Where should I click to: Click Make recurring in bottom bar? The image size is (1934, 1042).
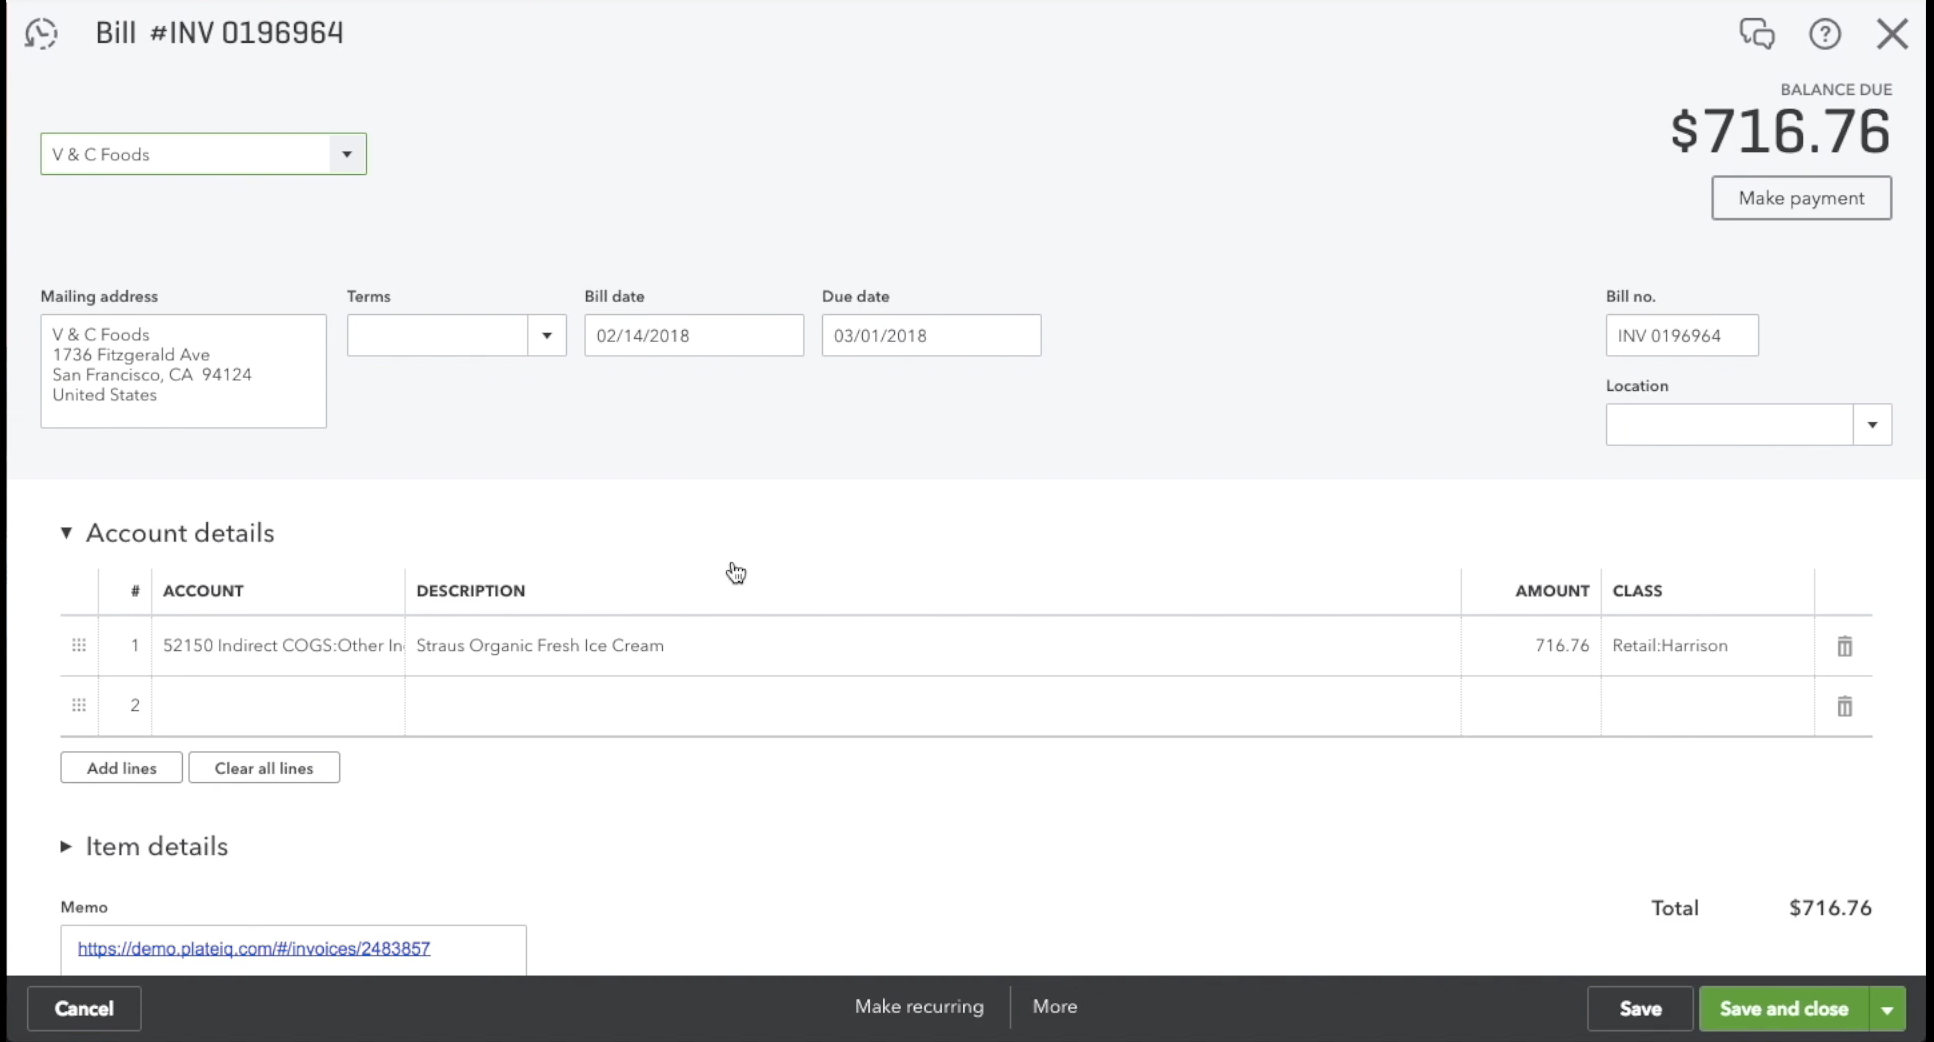pyautogui.click(x=919, y=1007)
